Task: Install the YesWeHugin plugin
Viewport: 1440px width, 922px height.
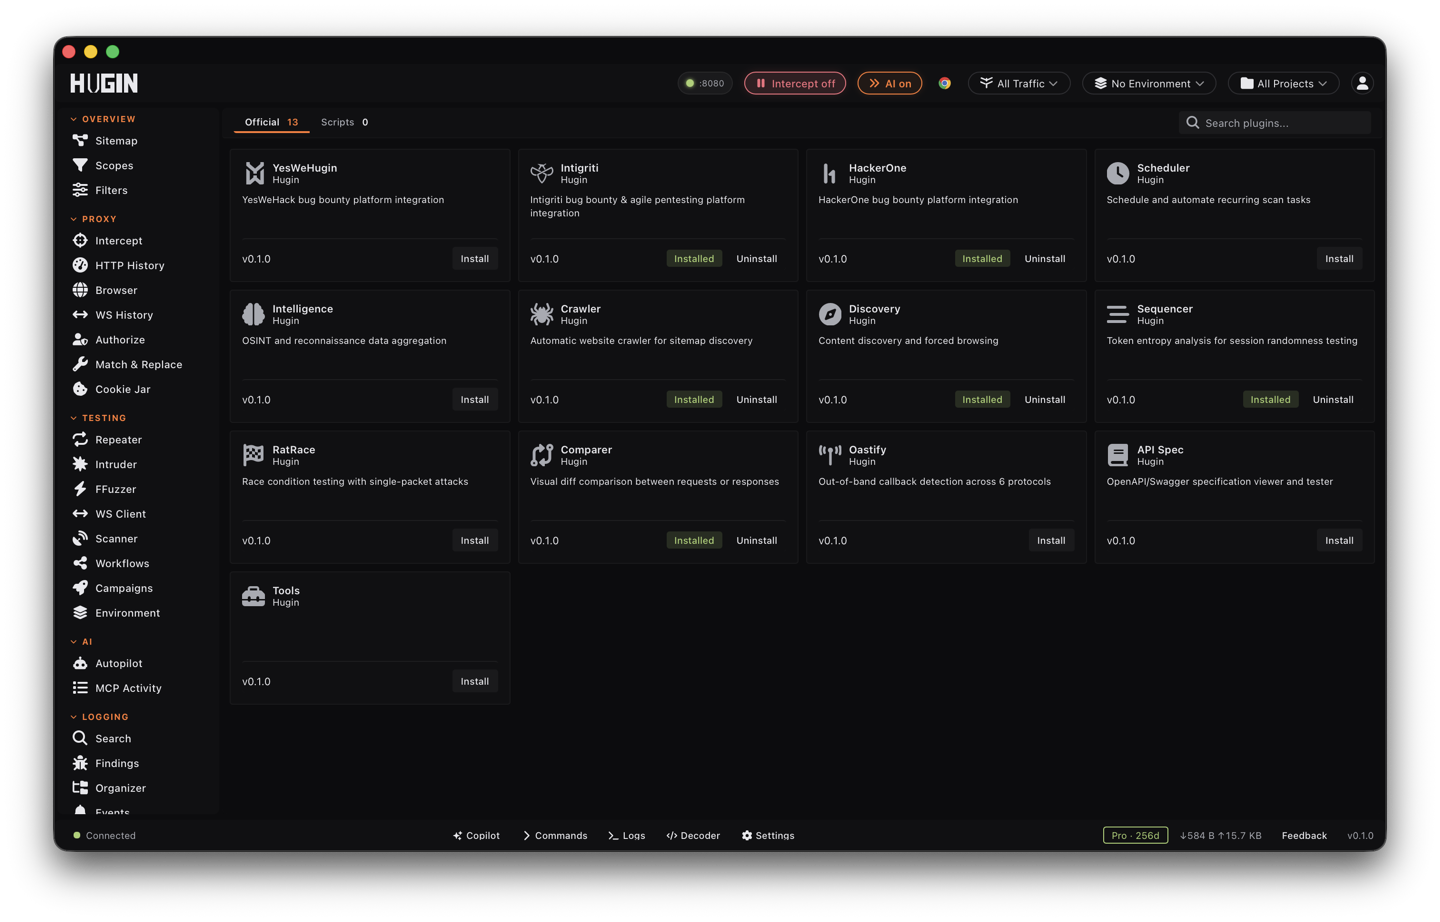Action: tap(475, 259)
